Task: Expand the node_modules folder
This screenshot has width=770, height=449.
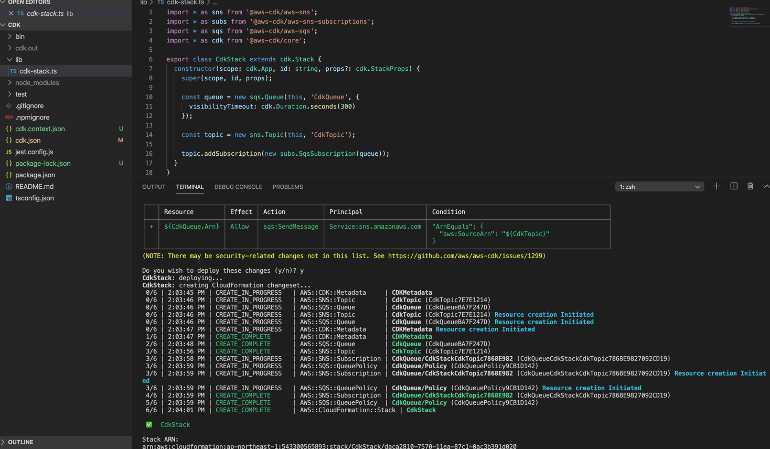Action: [x=37, y=83]
